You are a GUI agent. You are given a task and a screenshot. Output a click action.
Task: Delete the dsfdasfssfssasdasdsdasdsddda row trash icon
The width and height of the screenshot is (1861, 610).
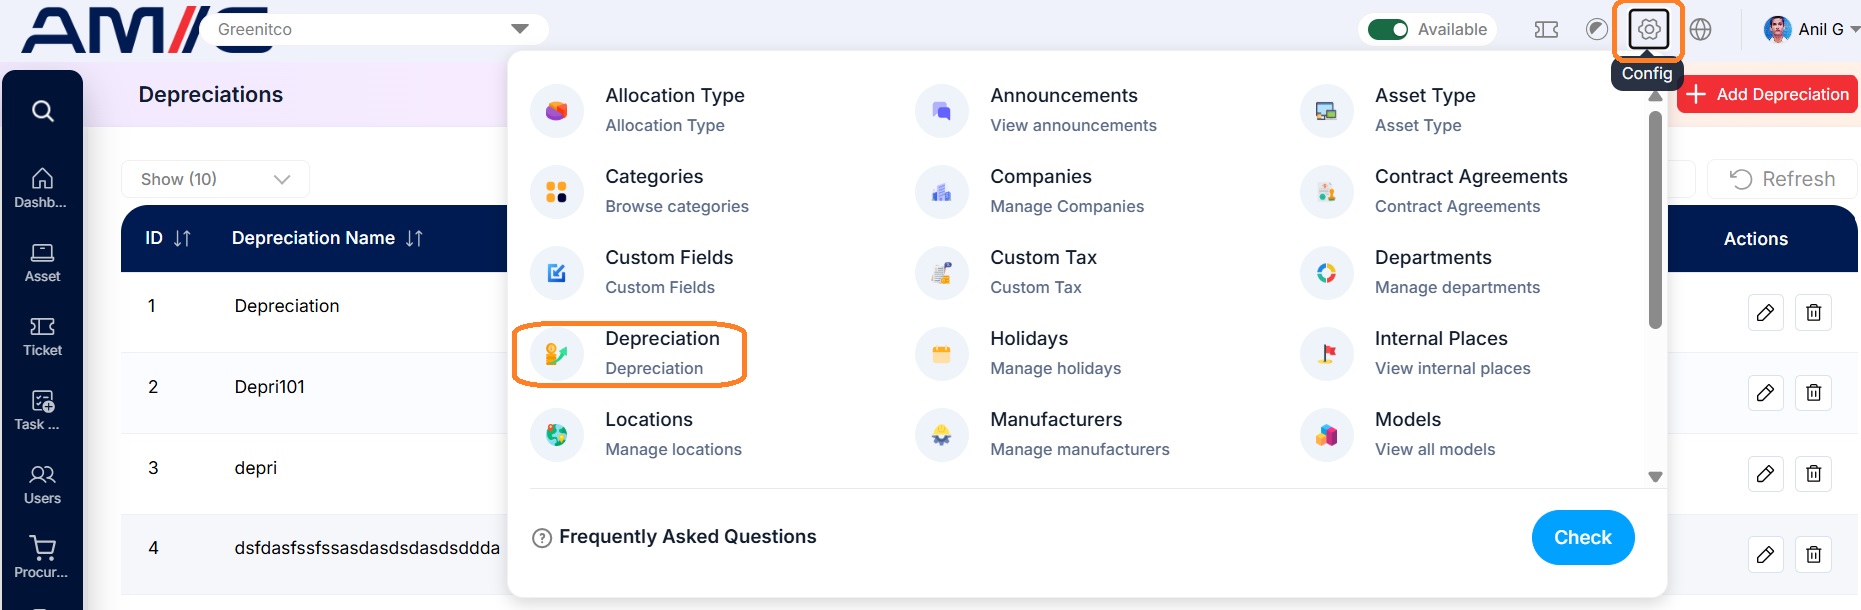click(x=1813, y=555)
